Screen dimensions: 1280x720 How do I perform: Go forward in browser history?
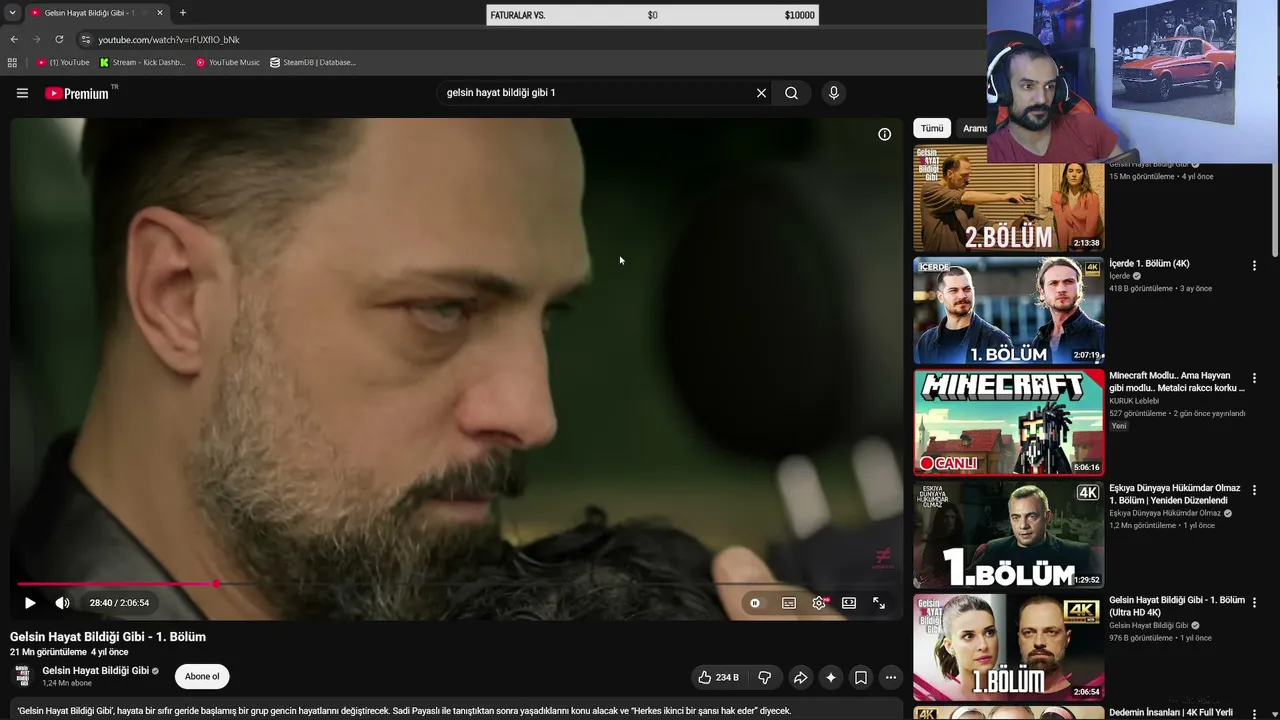(37, 40)
